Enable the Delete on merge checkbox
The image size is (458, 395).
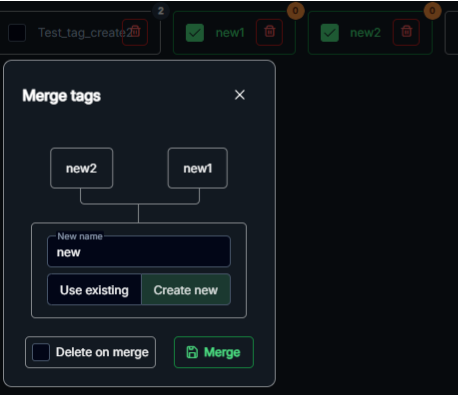click(41, 352)
